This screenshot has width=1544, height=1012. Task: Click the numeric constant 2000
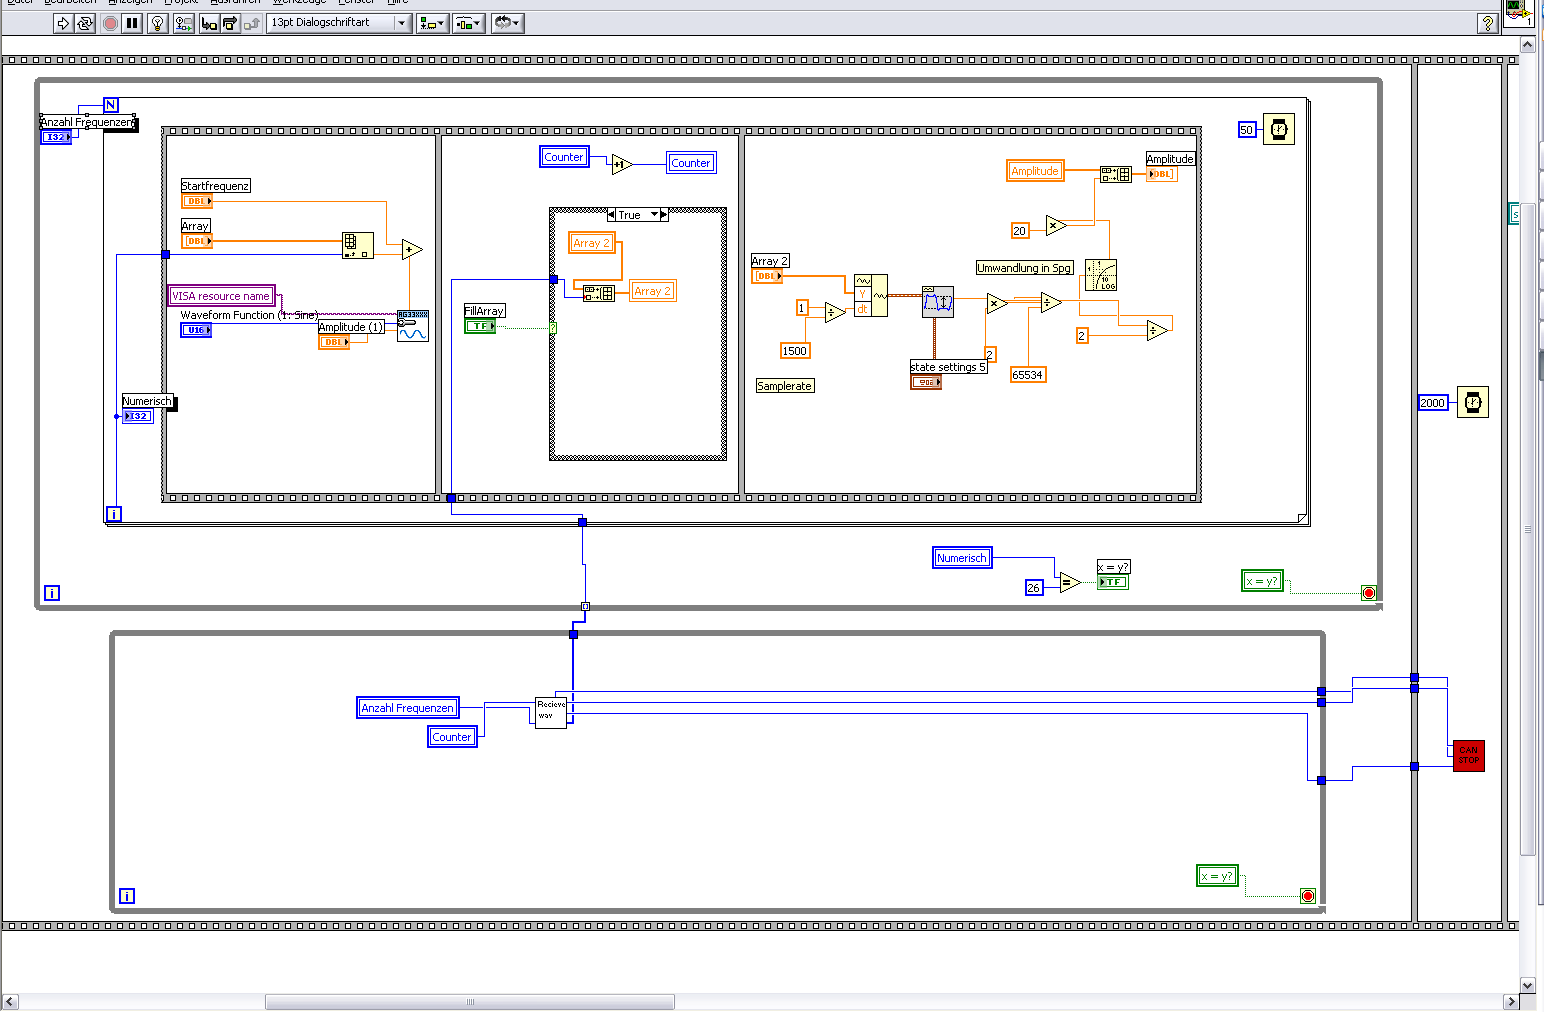(x=1433, y=403)
